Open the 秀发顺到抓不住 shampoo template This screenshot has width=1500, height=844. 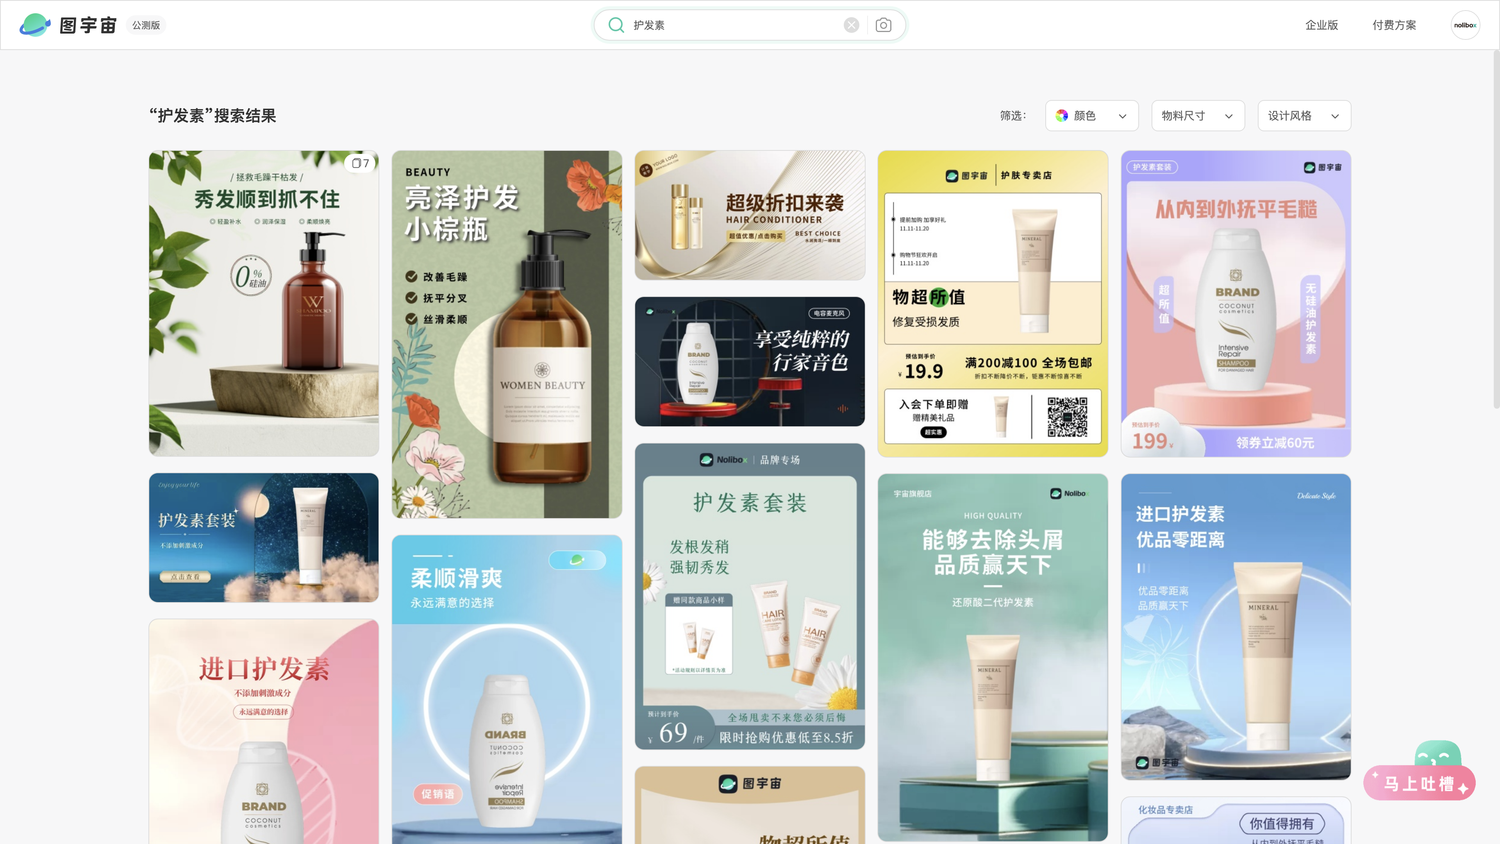click(x=264, y=304)
